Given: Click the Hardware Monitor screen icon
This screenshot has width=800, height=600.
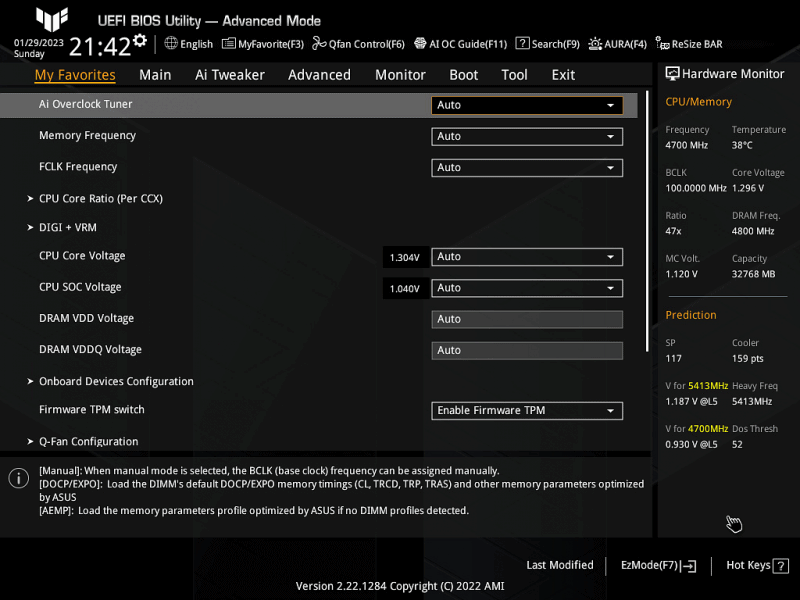Looking at the screenshot, I should [672, 74].
